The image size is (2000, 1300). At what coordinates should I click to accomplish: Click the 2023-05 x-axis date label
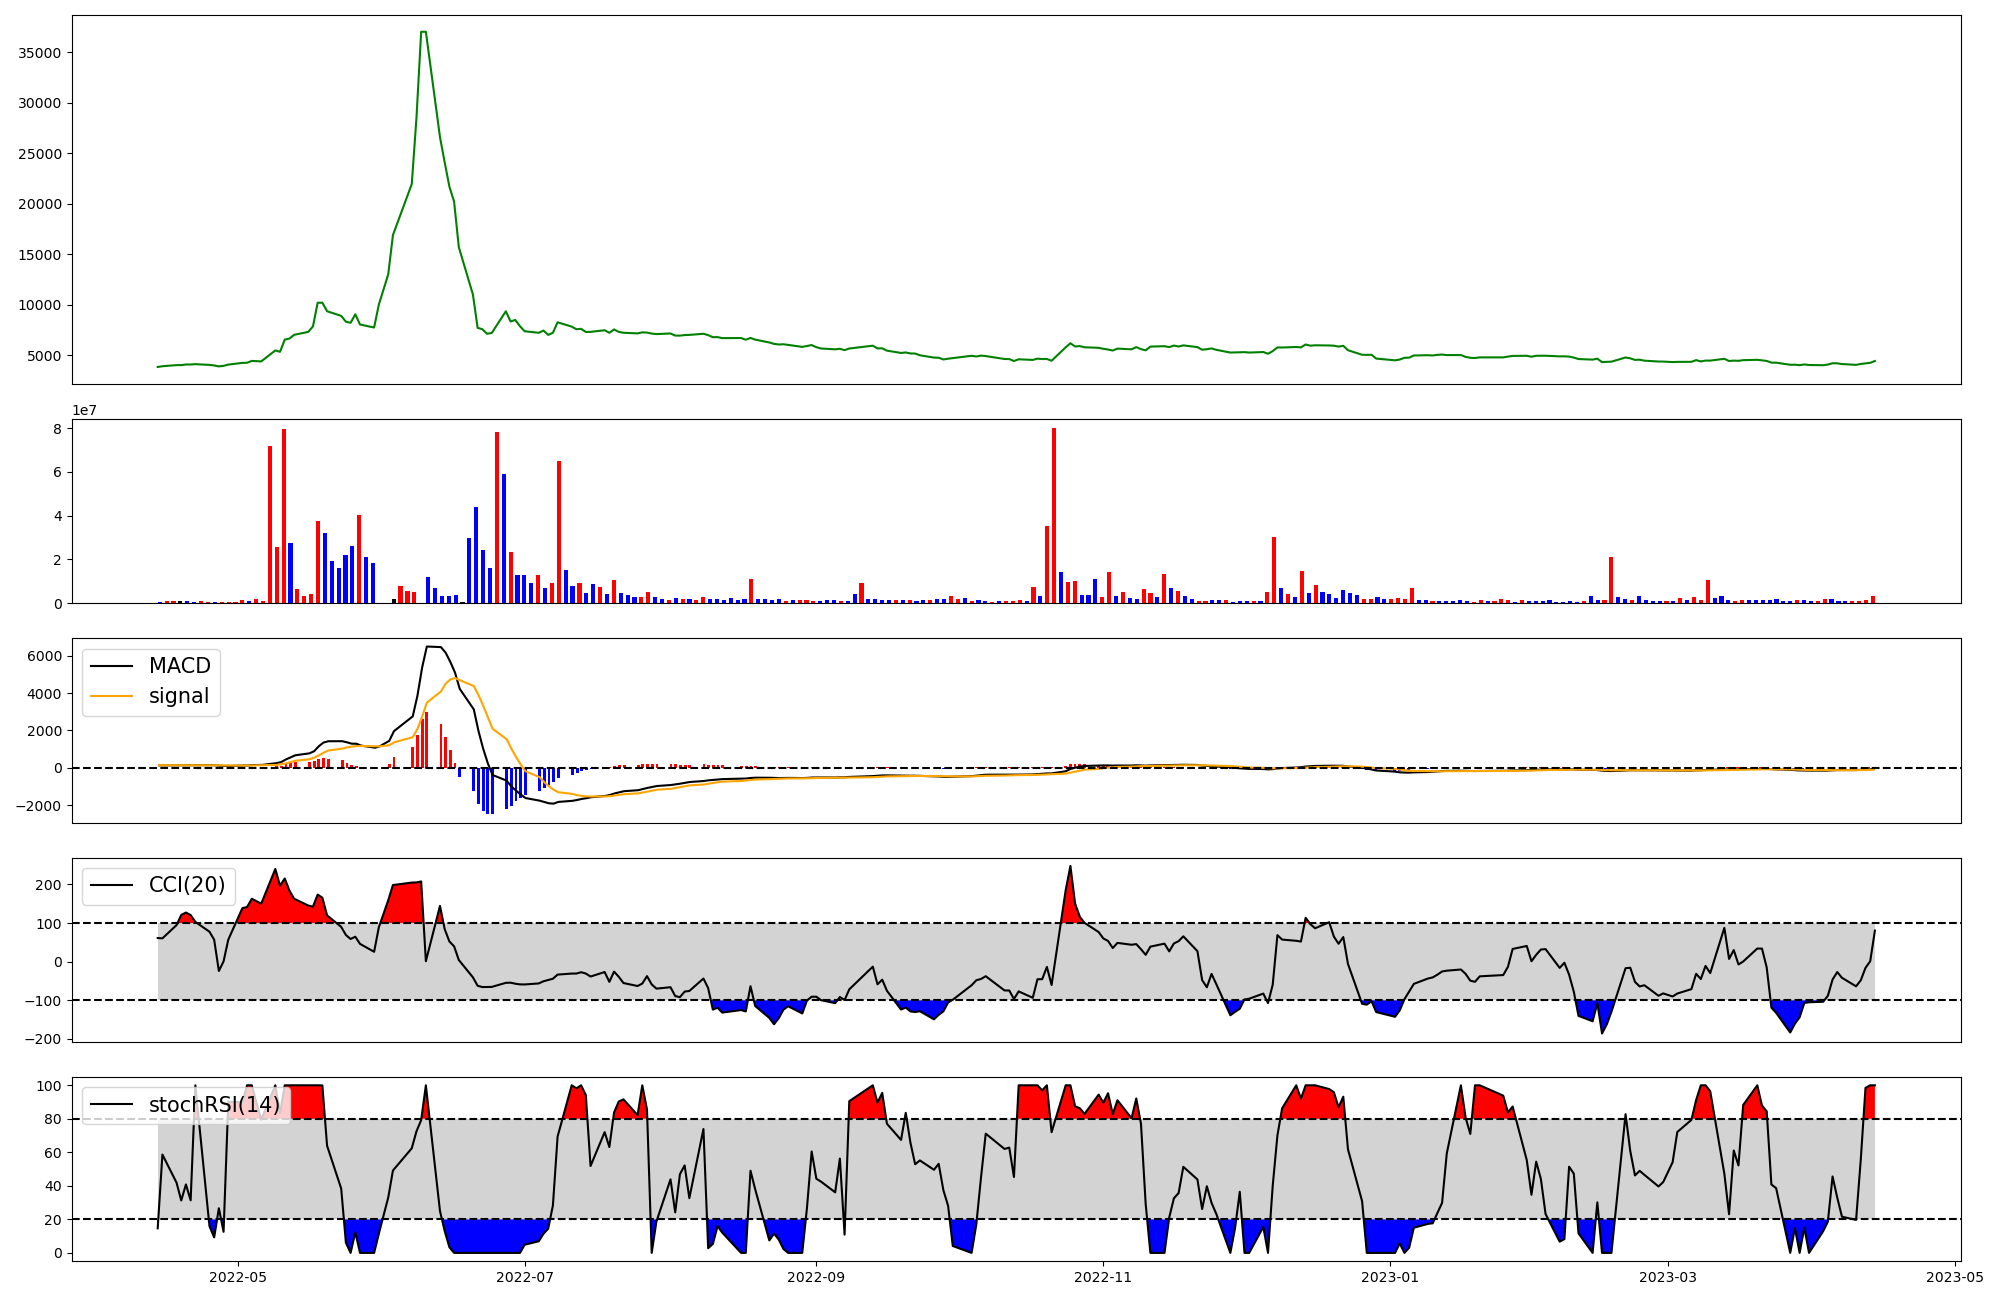[1955, 1277]
